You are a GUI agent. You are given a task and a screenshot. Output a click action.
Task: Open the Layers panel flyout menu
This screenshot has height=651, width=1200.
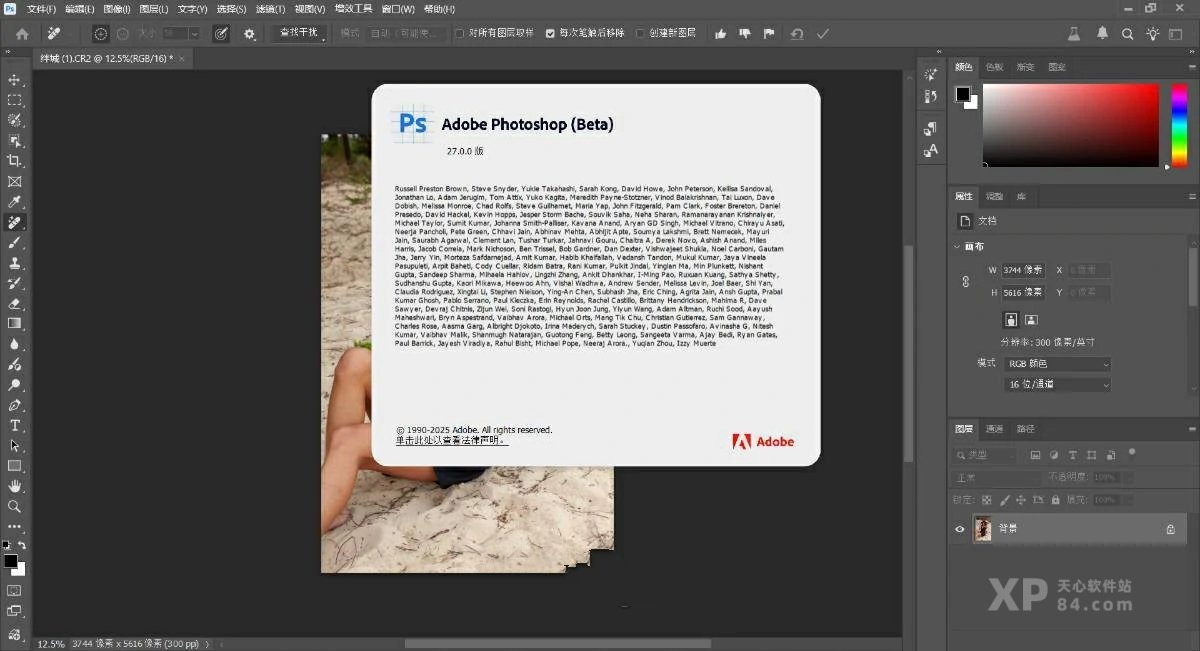point(1191,429)
